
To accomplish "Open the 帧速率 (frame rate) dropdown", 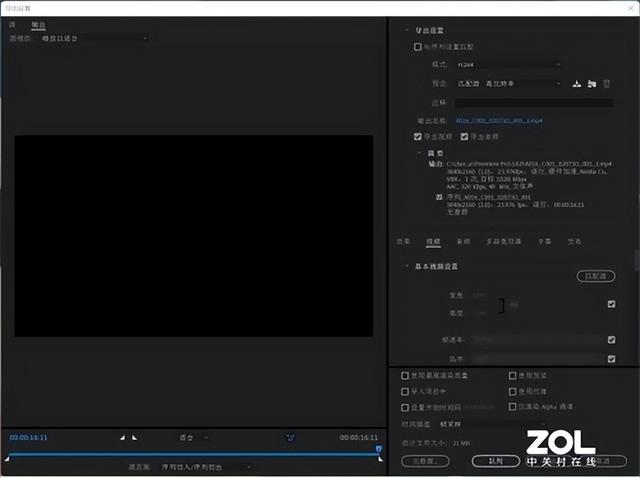I will click(x=537, y=340).
